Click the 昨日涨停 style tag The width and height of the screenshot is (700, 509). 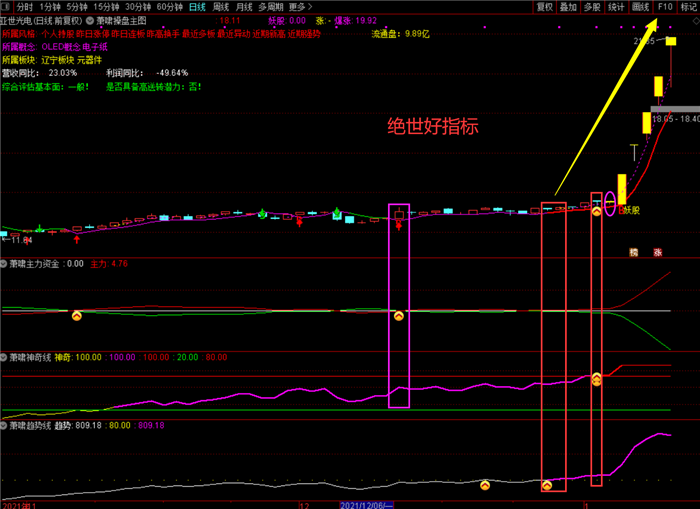pos(93,33)
